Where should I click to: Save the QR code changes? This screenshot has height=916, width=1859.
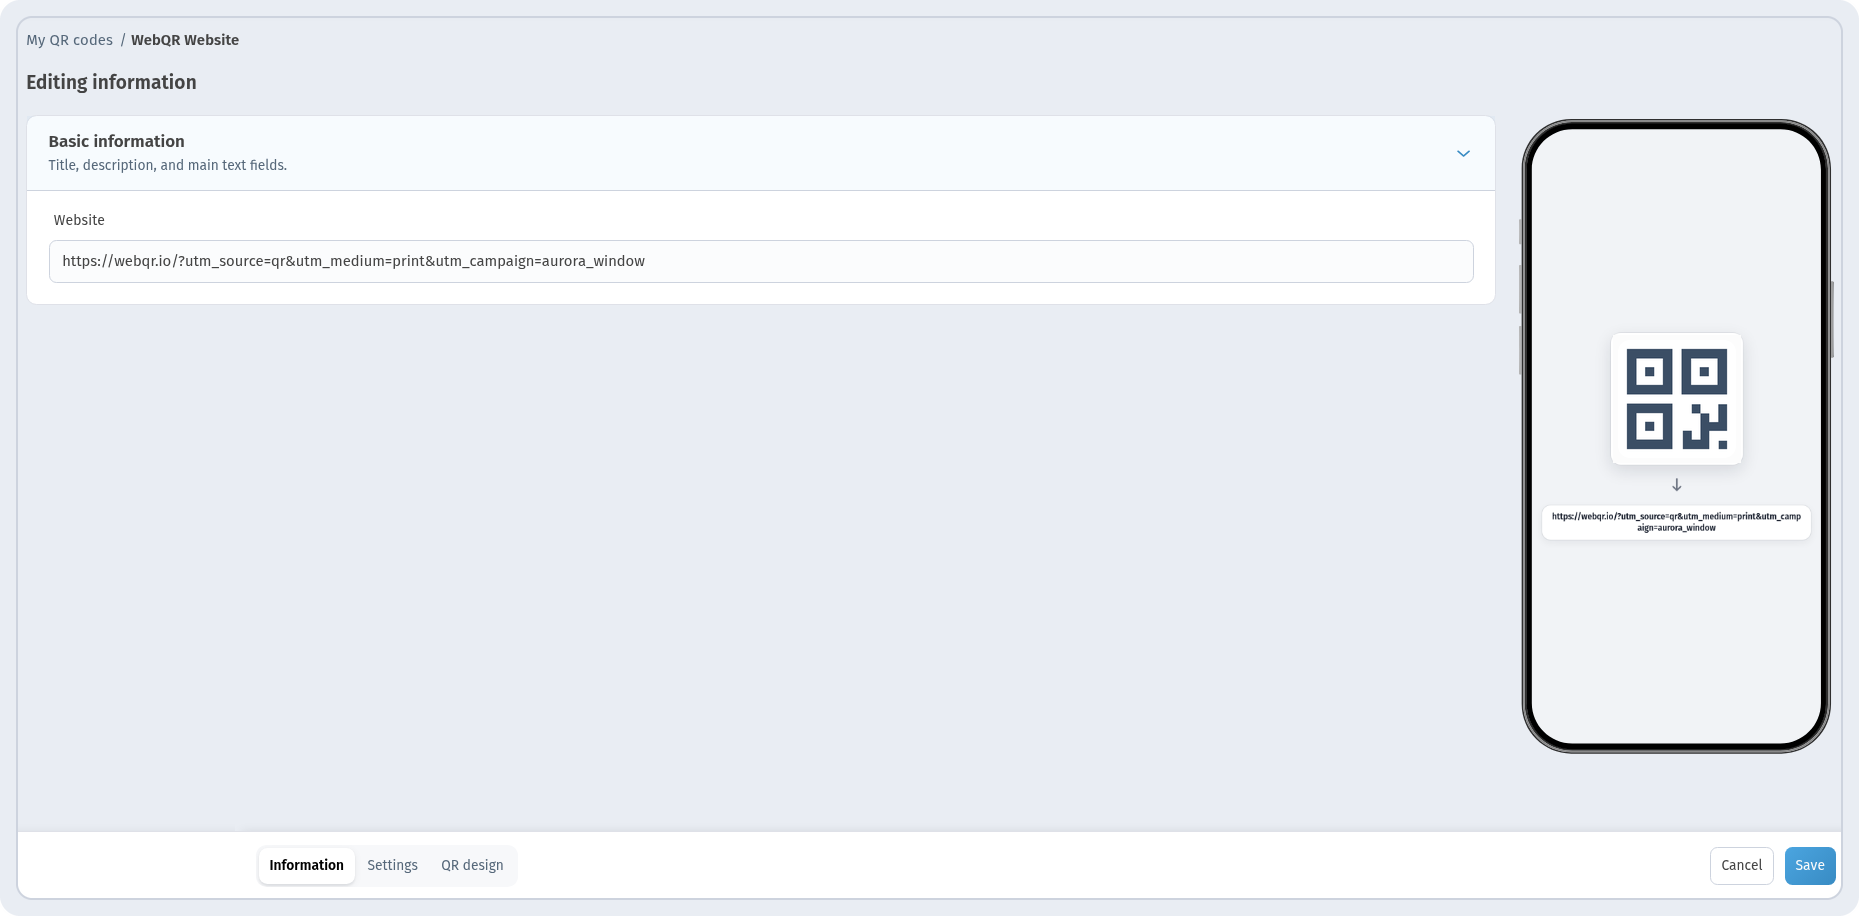1810,866
